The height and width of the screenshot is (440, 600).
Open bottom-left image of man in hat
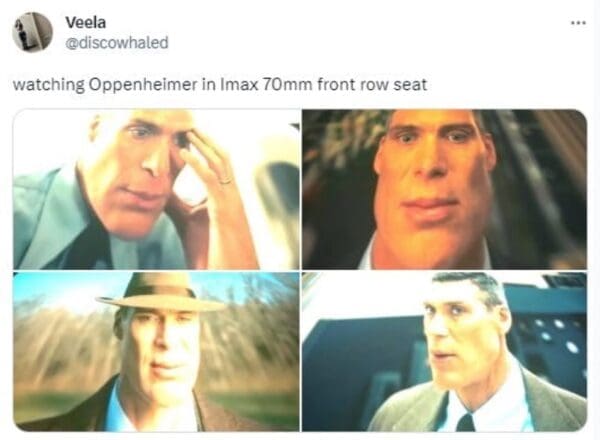(x=157, y=352)
